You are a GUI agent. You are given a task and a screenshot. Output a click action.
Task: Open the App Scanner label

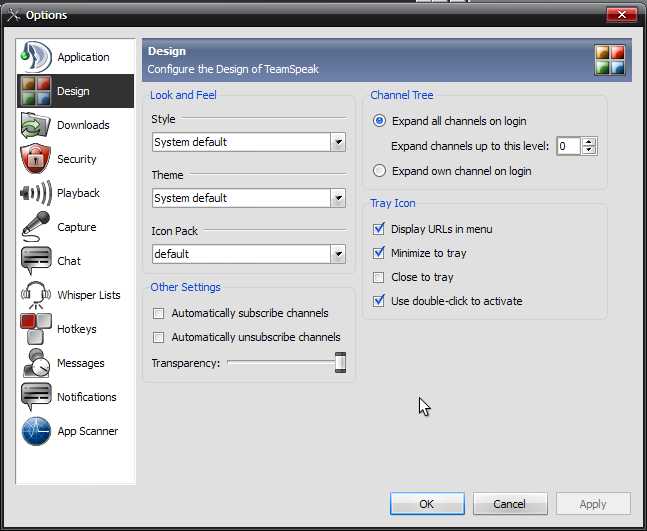[87, 431]
